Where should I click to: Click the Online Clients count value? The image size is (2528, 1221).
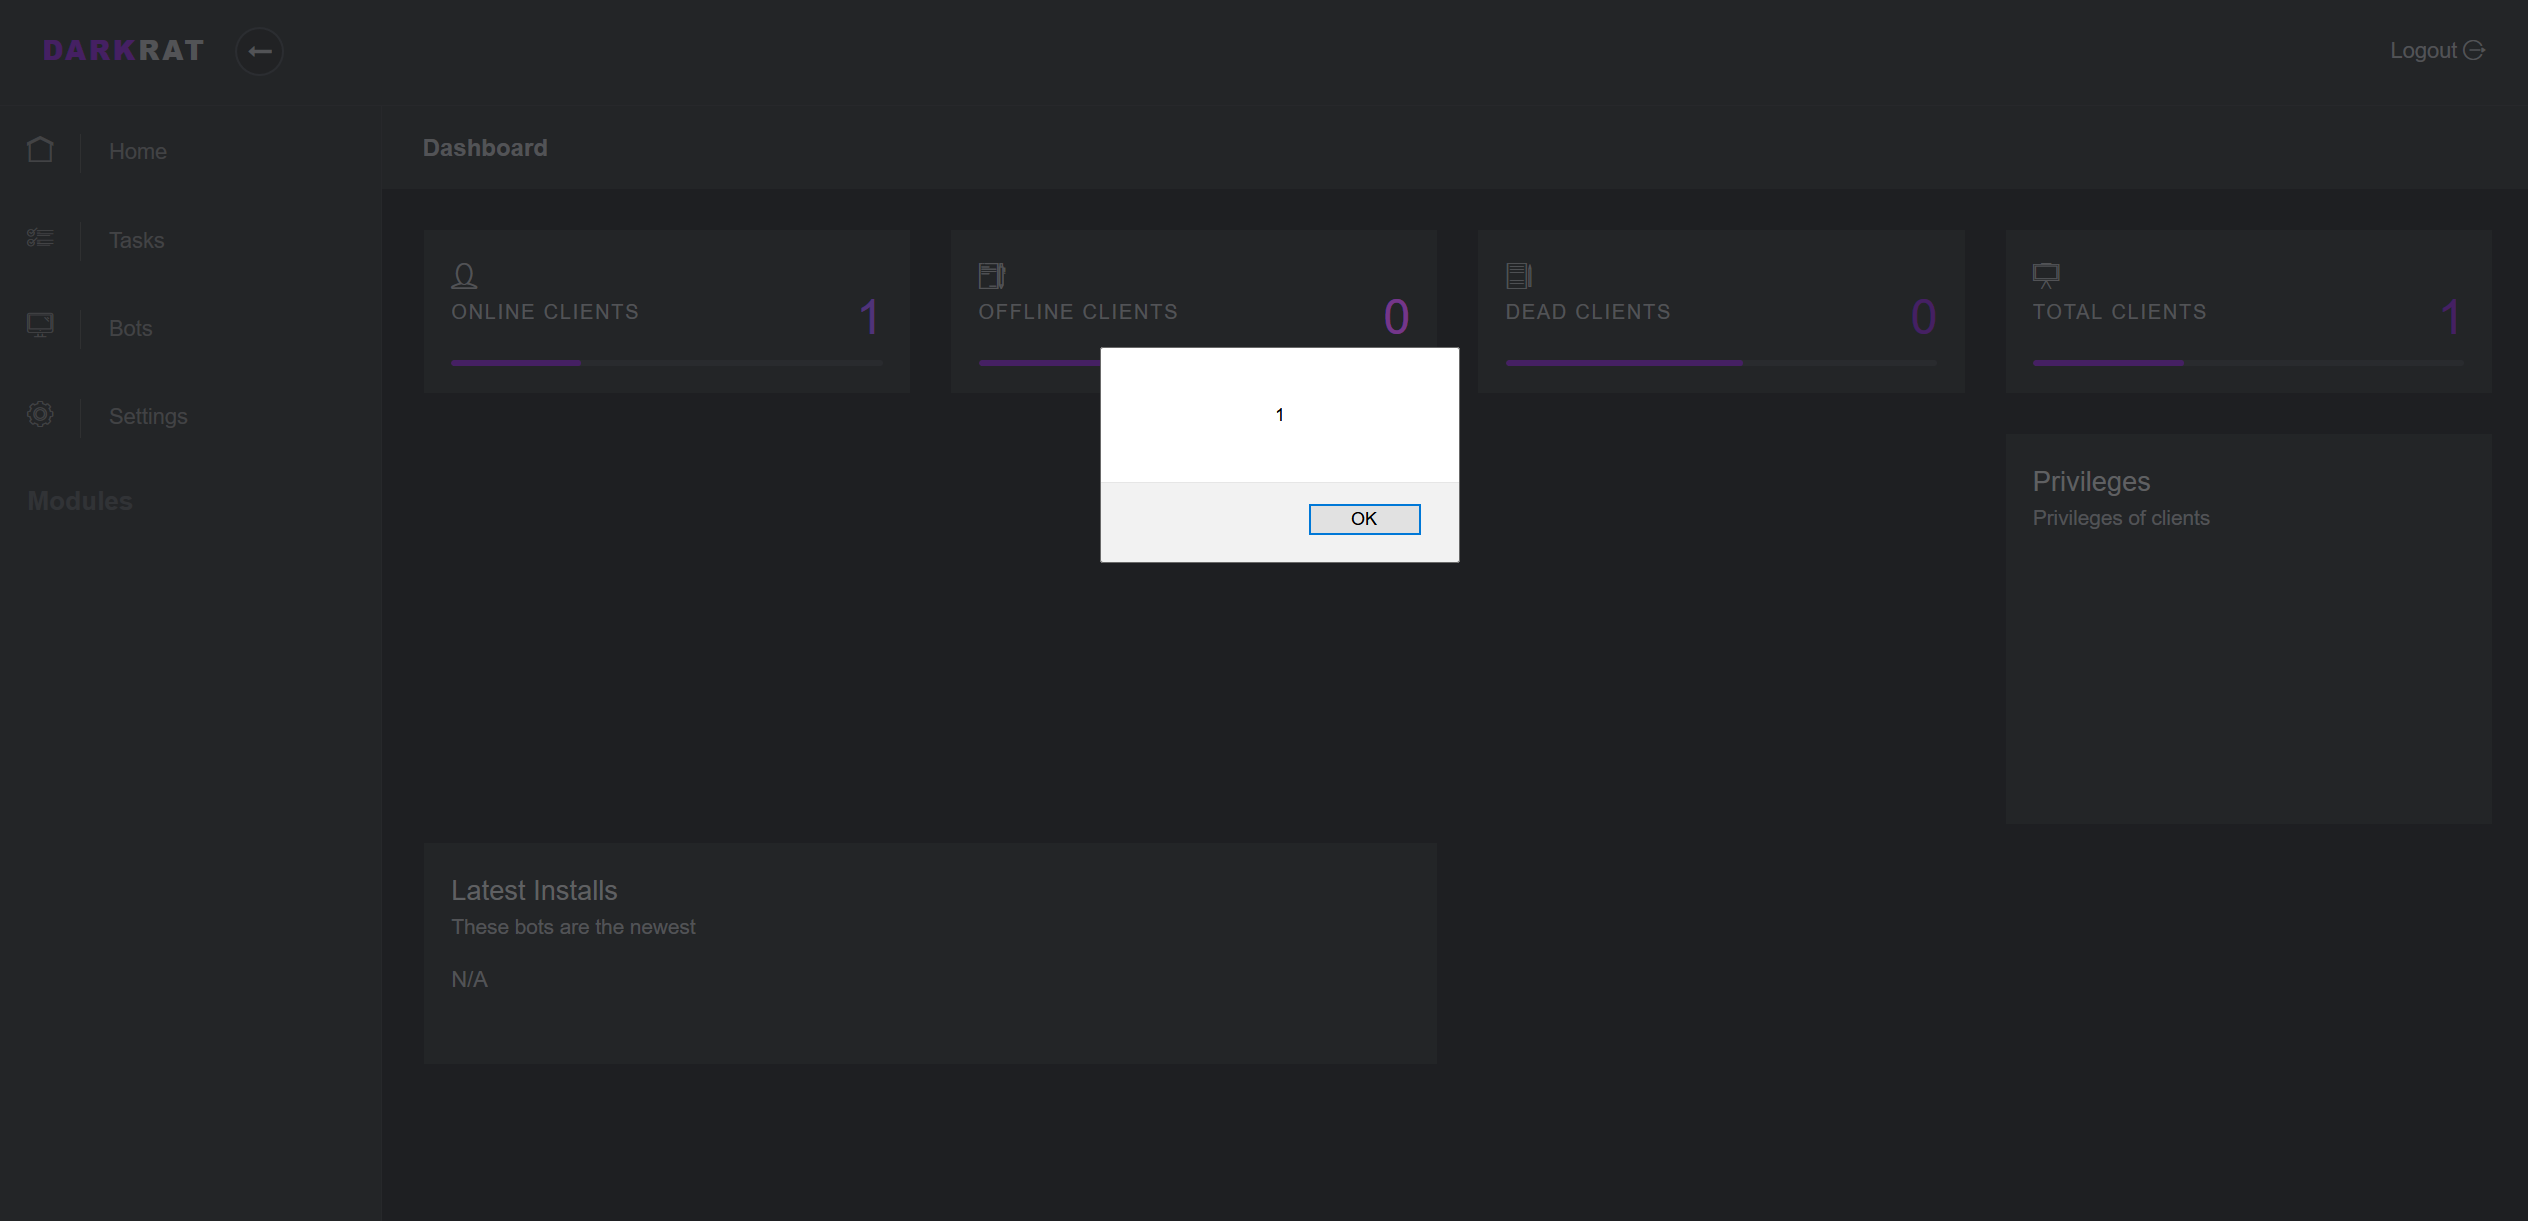869,318
